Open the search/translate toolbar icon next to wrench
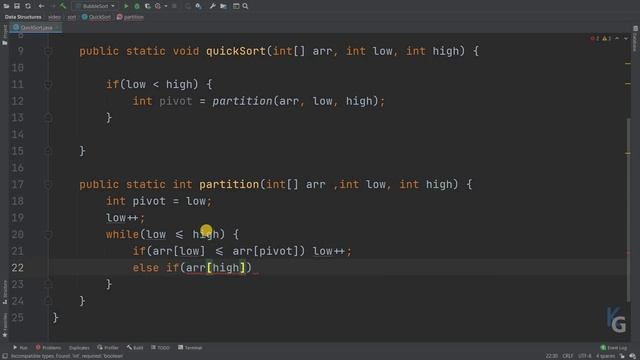This screenshot has height=360, width=640. coord(198,6)
